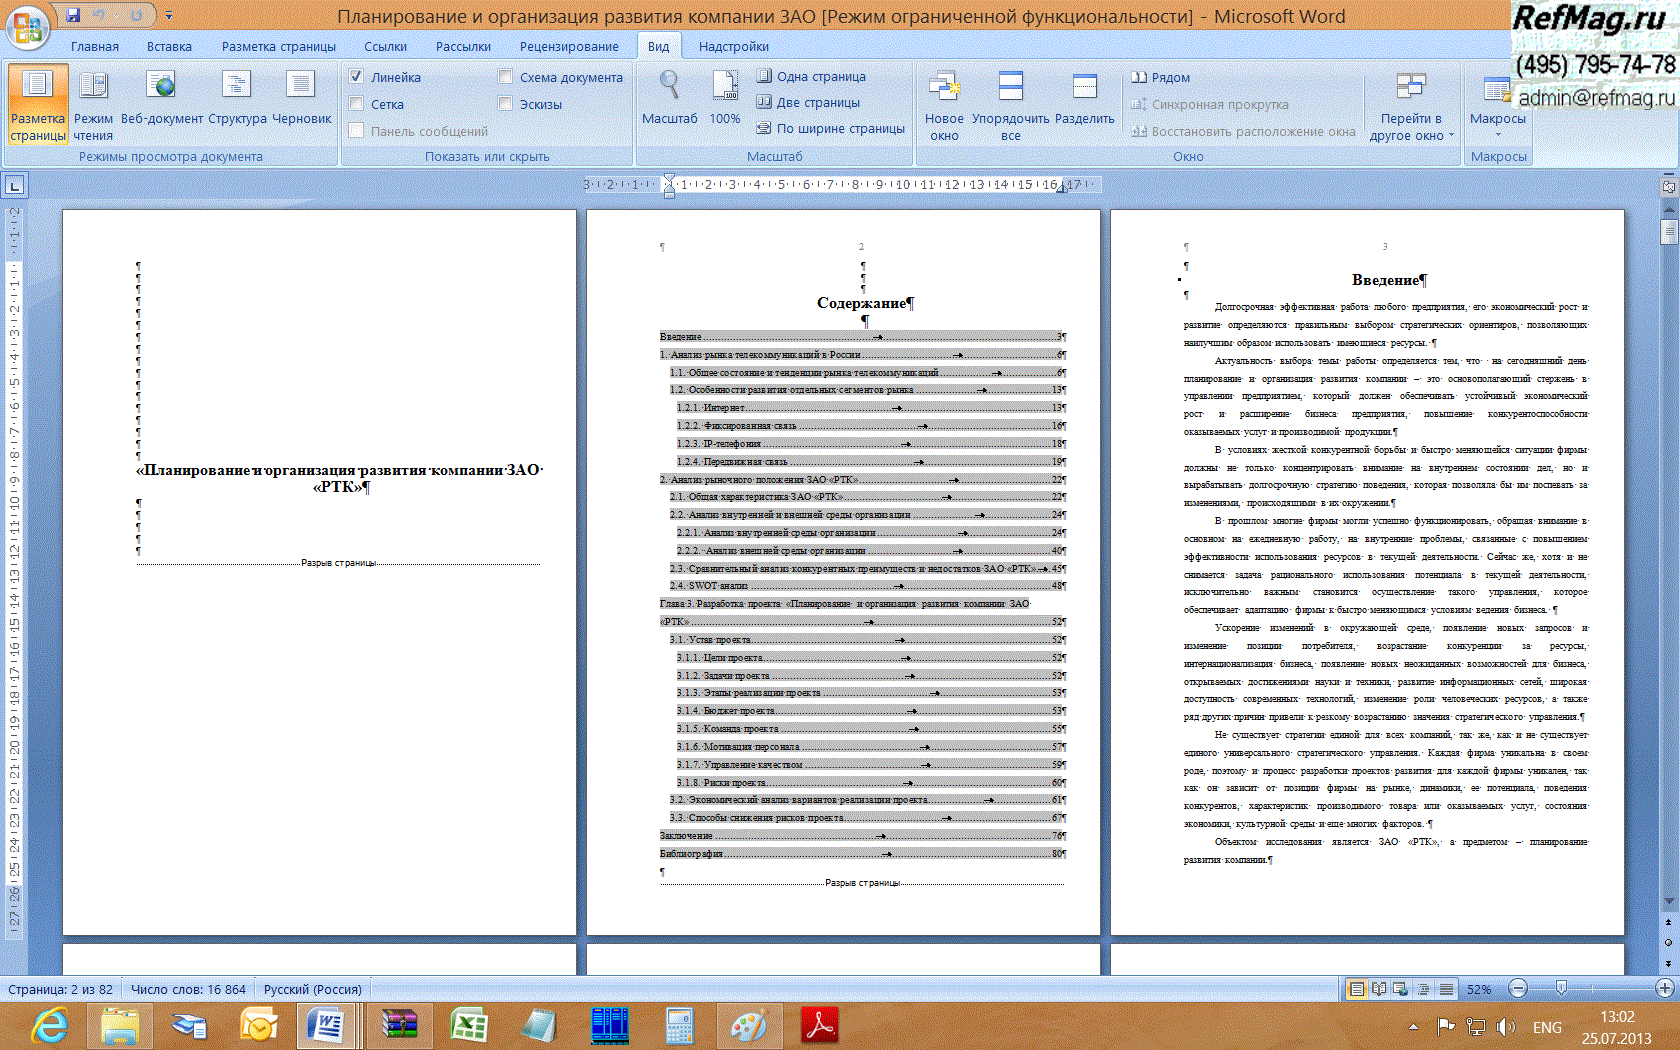Open the Рецензирование ribbon tab
This screenshot has height=1050, width=1680.
568,46
